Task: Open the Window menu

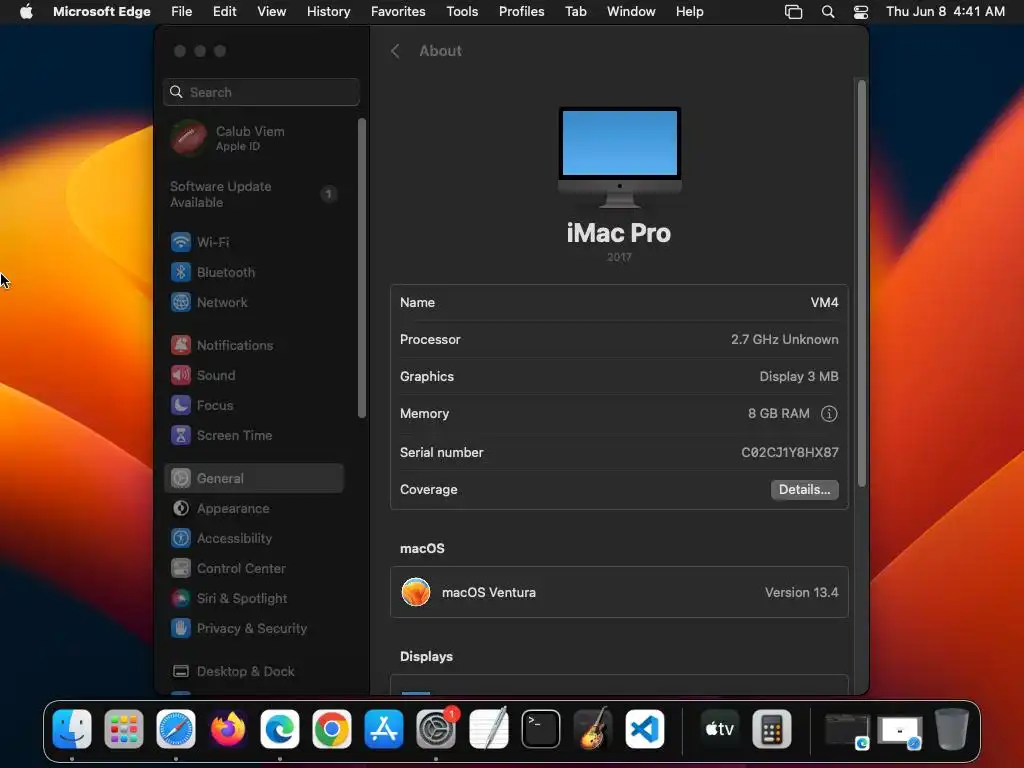Action: click(x=631, y=12)
